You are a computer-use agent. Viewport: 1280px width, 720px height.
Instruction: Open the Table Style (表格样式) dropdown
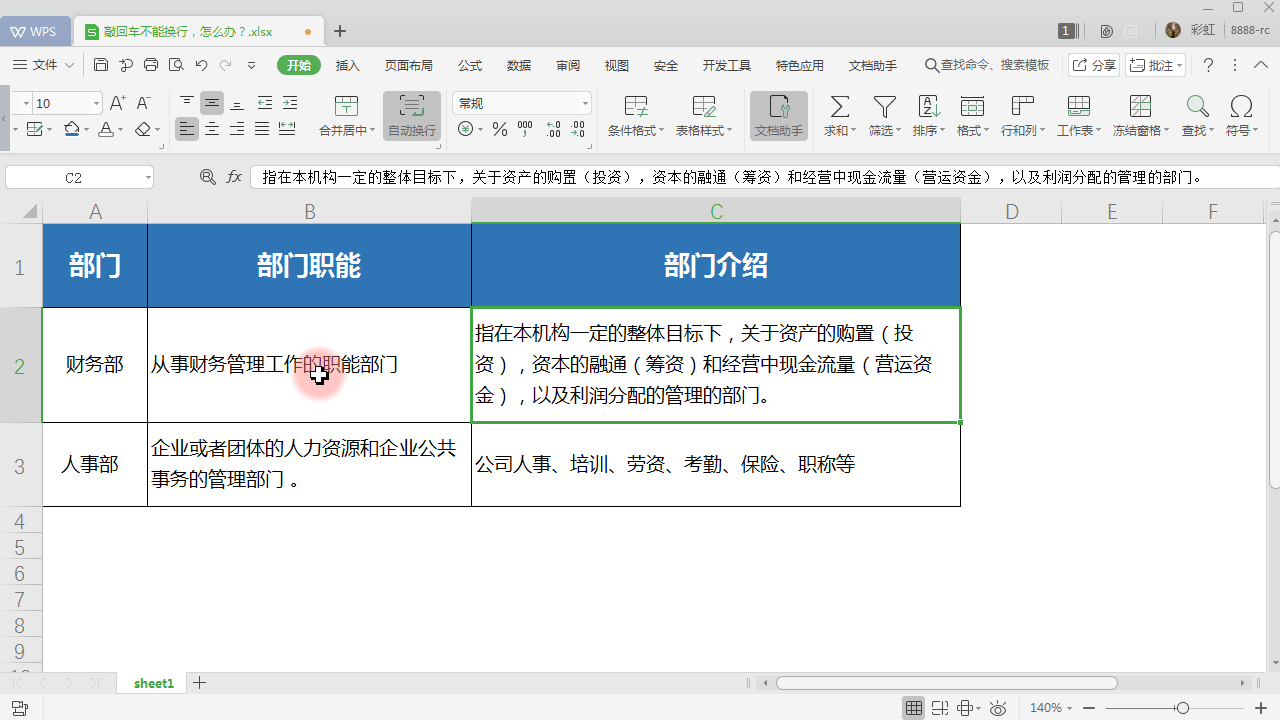[705, 115]
